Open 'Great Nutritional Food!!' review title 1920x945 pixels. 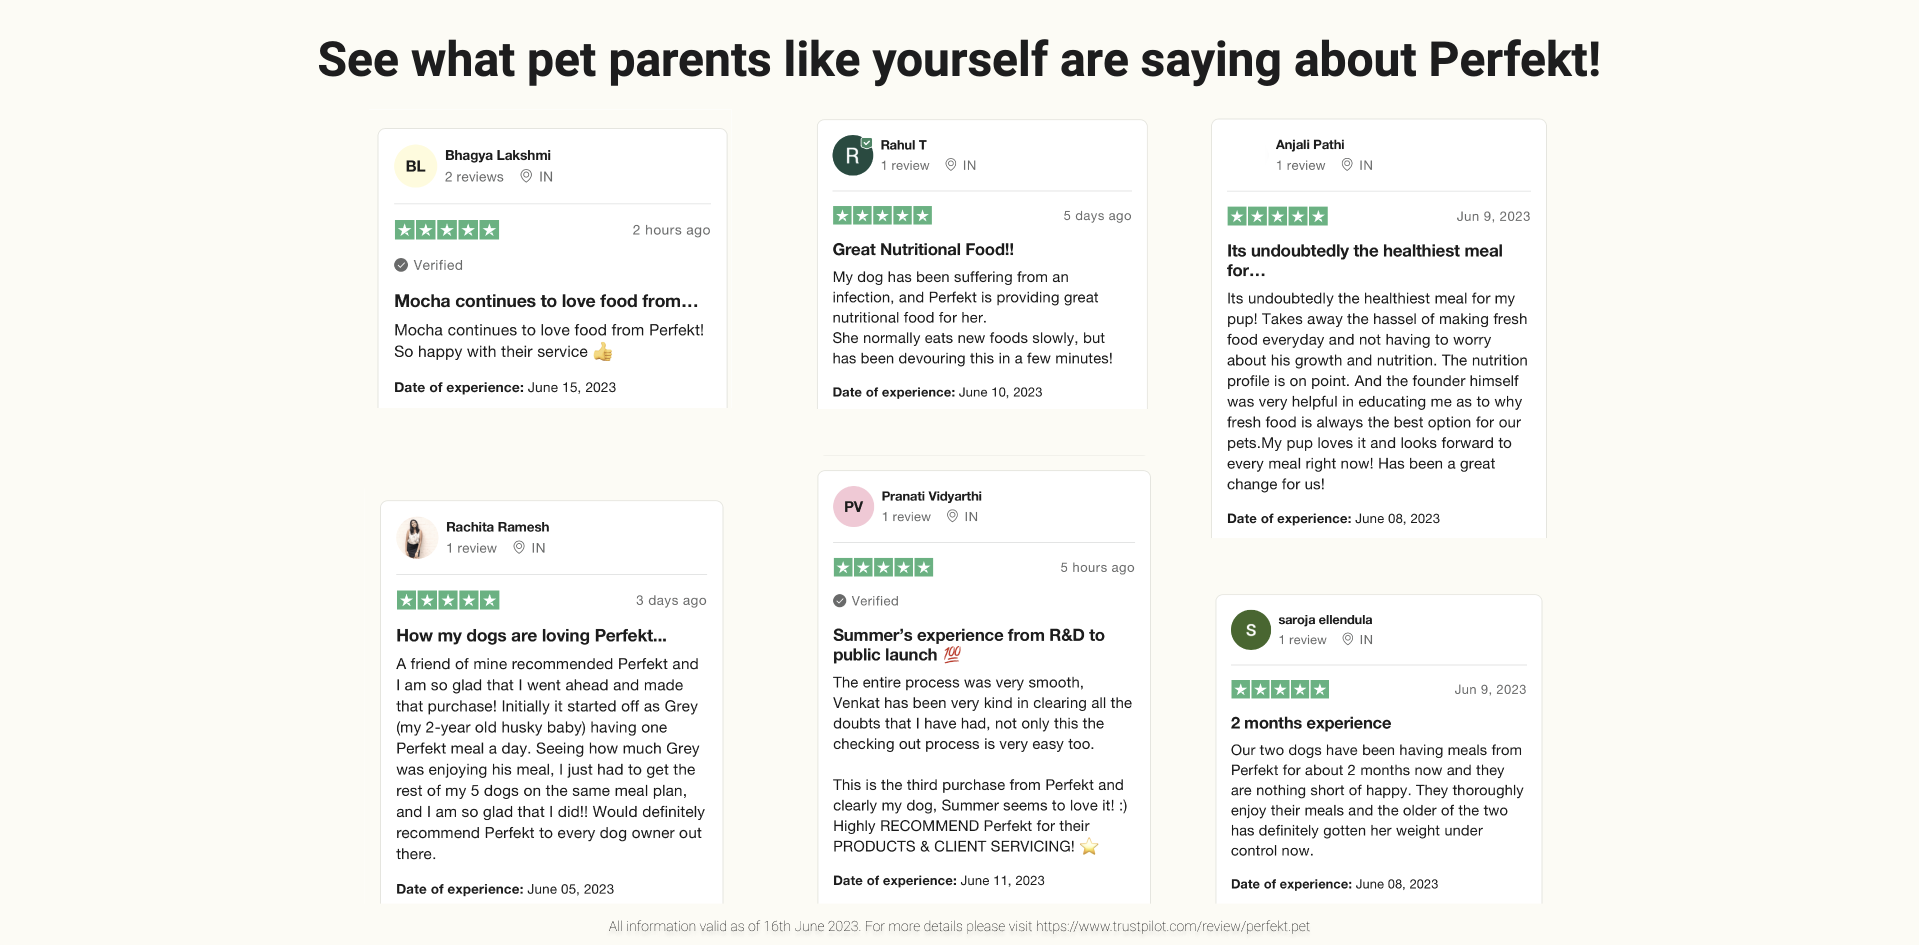923,249
